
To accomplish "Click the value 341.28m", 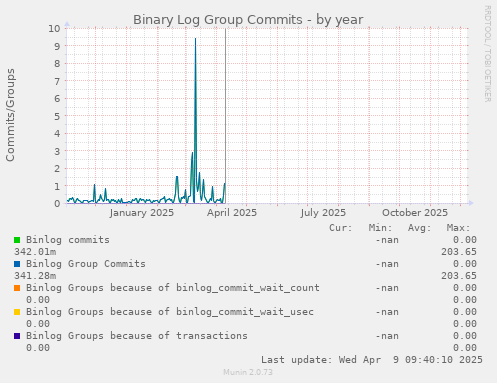I will (x=35, y=276).
